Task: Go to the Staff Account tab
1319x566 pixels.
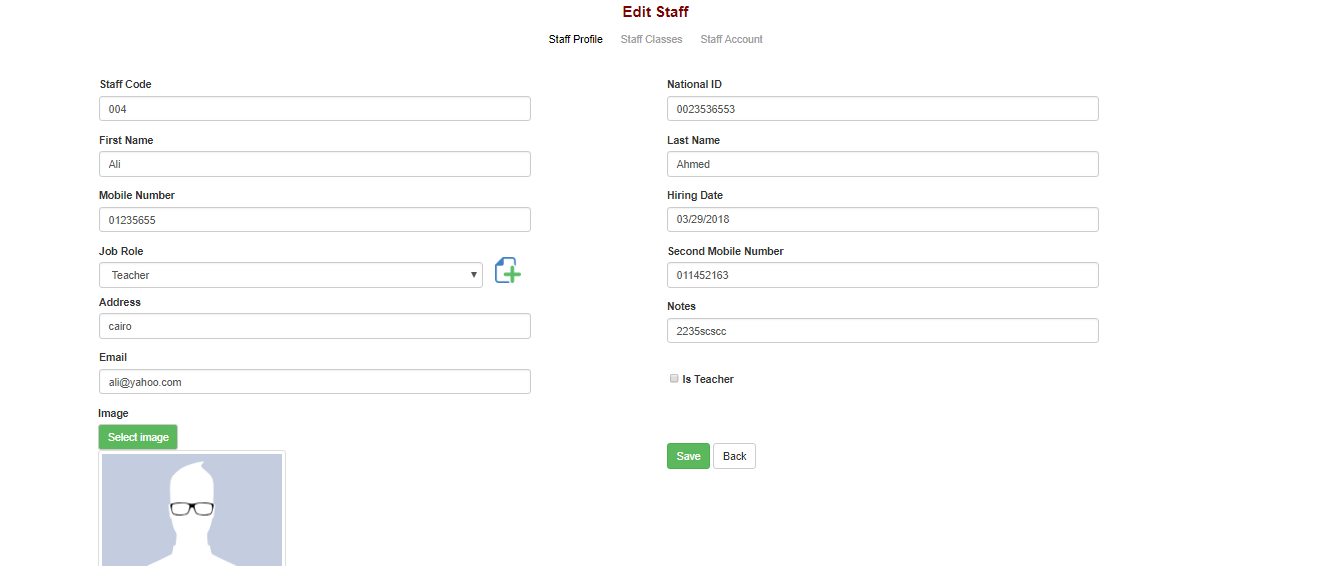Action: 731,40
